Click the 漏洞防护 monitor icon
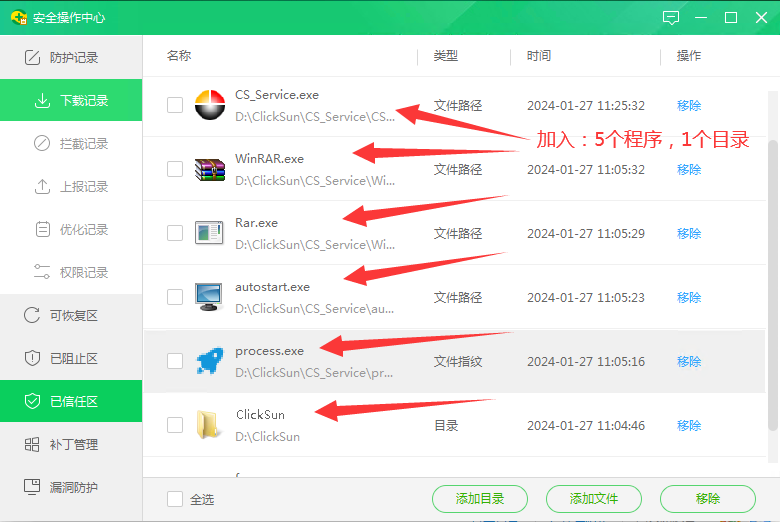Screen dimensions: 780x522 click(32, 487)
